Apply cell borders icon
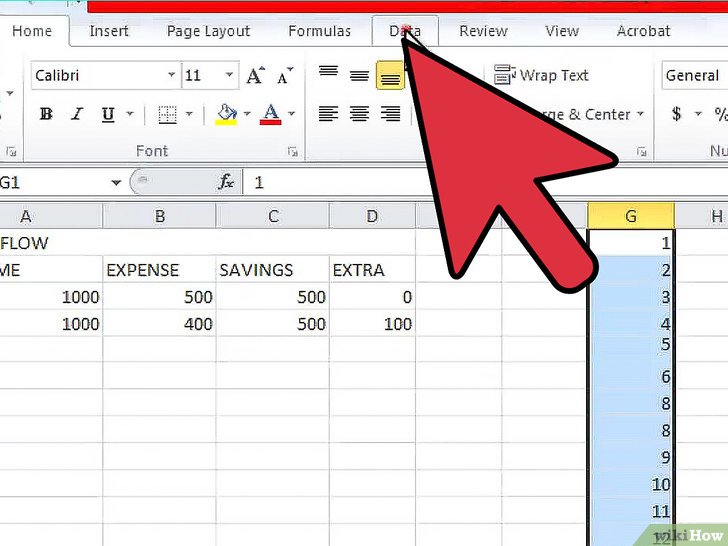The height and width of the screenshot is (546, 728). pyautogui.click(x=167, y=114)
